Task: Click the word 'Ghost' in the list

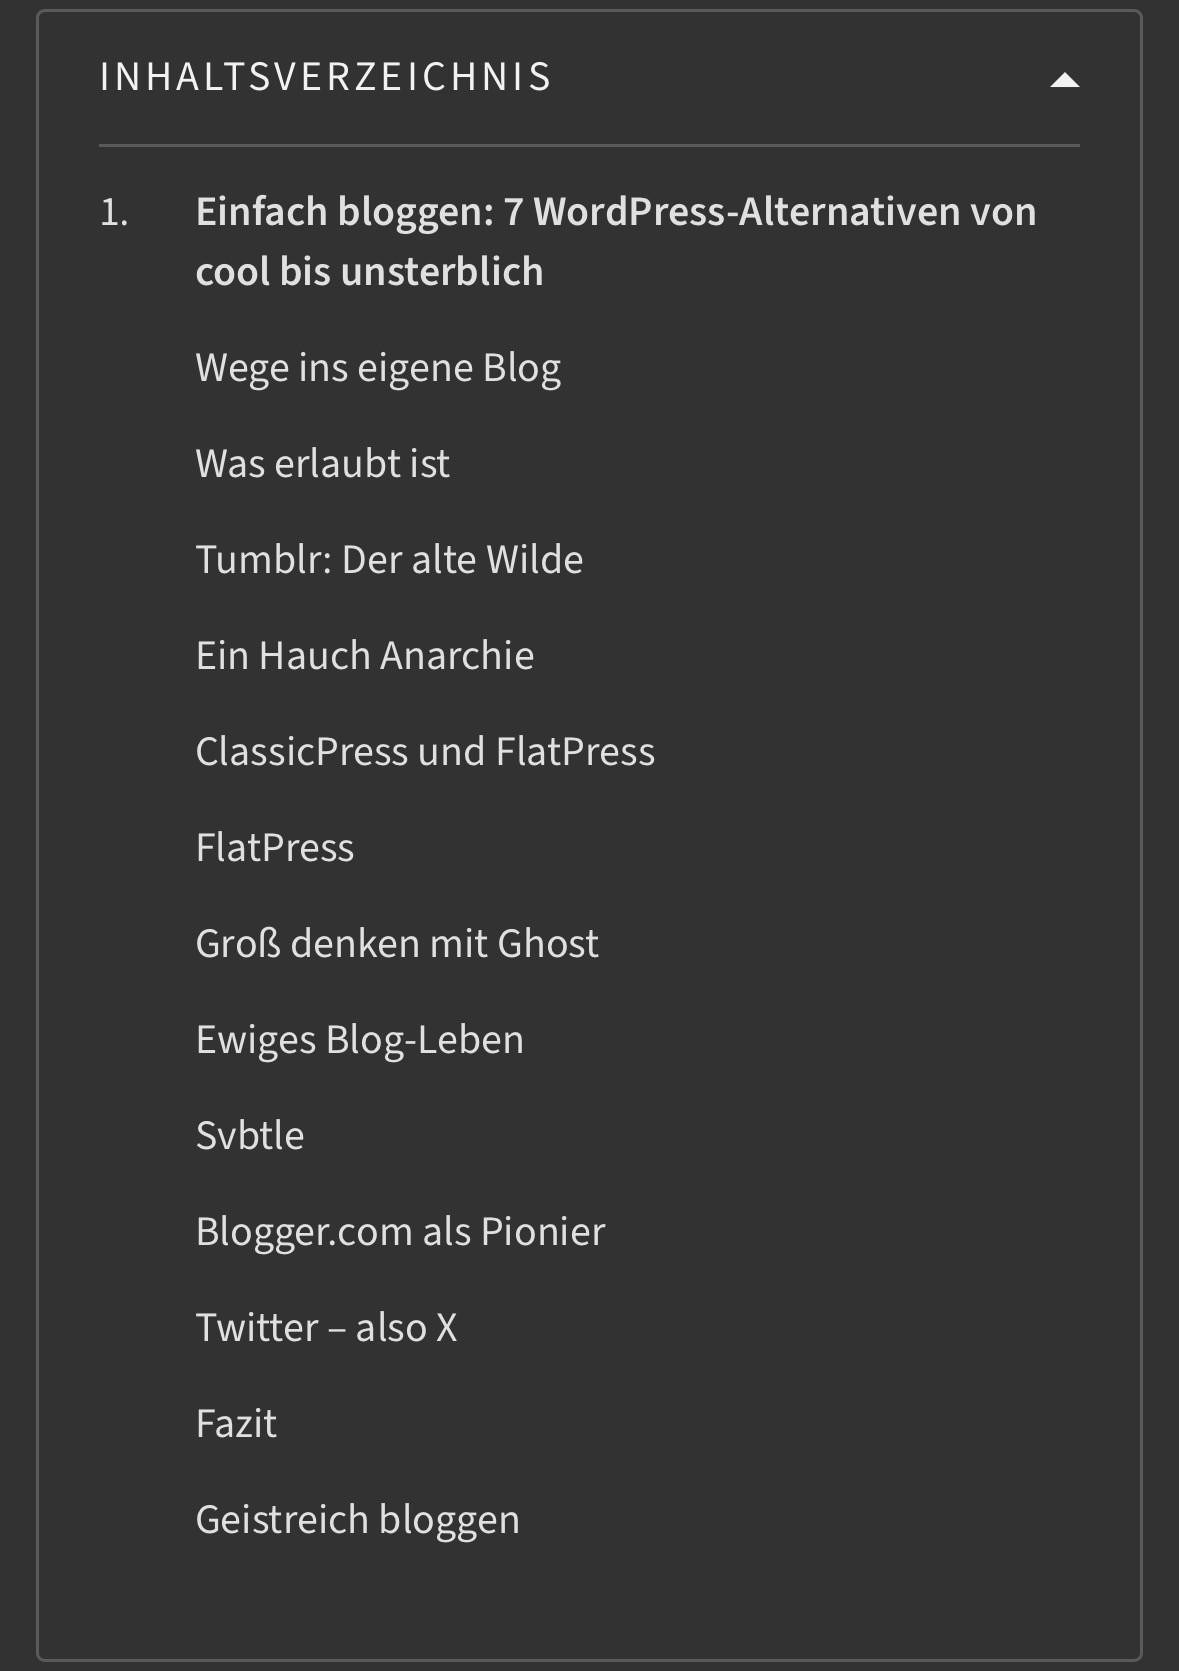Action: click(548, 944)
